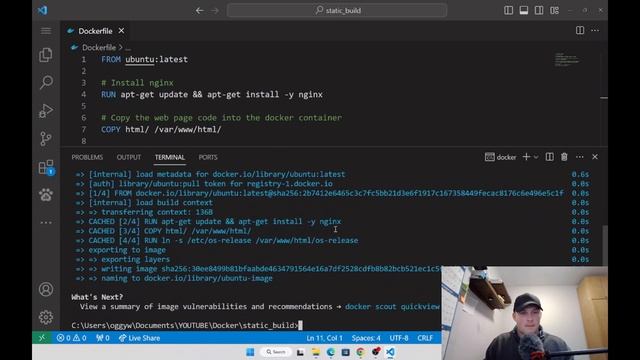This screenshot has height=360, width=640.
Task: Open the hamburger application menu
Action: coord(46,31)
